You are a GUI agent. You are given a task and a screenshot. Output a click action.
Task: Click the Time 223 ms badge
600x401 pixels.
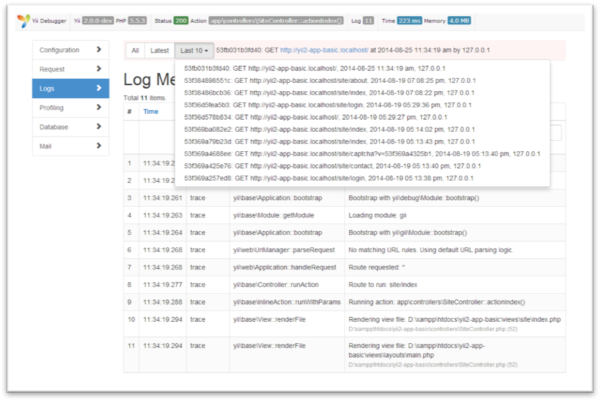407,18
